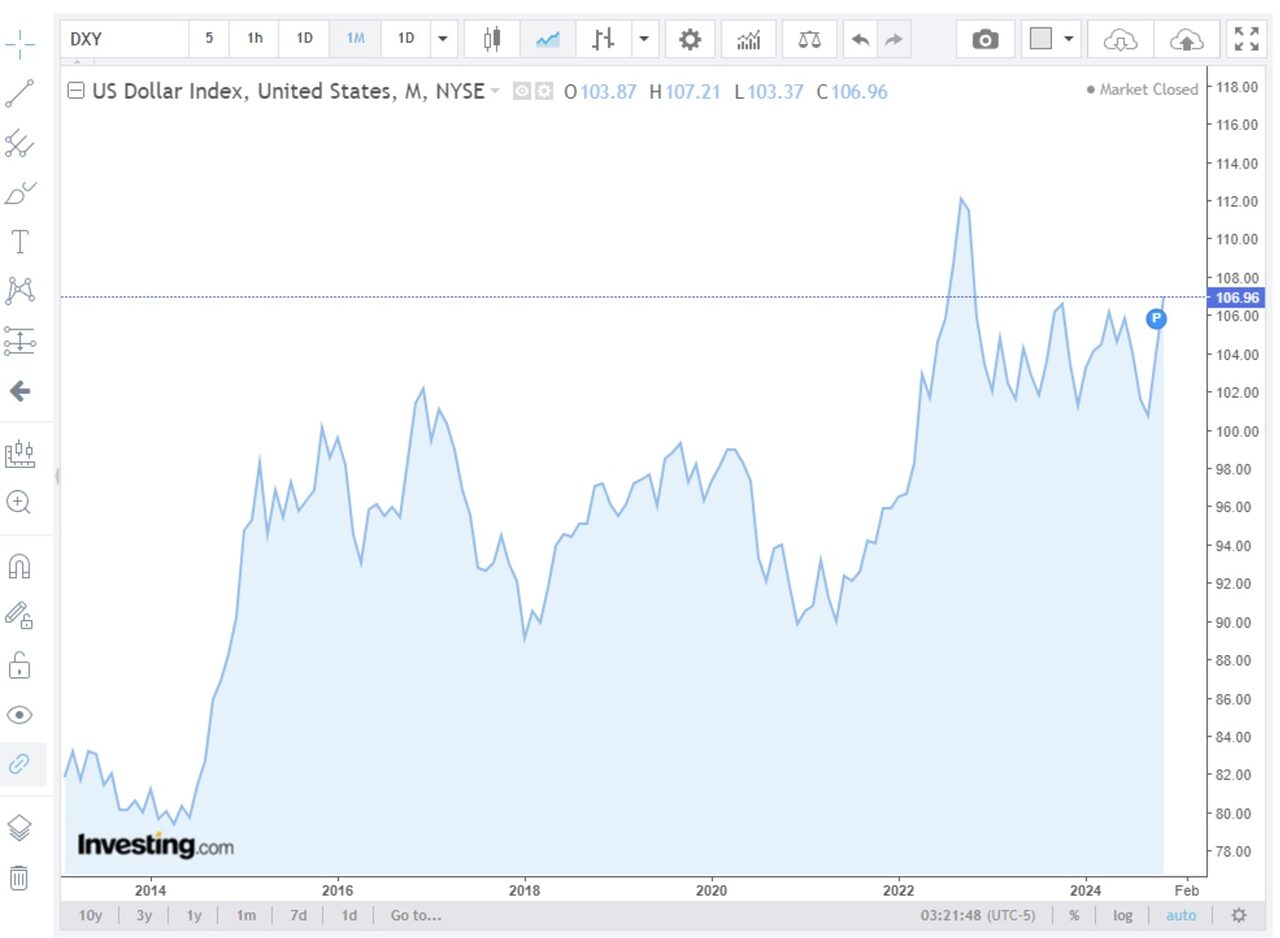Select the text annotation tool
The width and height of the screenshot is (1280, 938).
coord(20,241)
